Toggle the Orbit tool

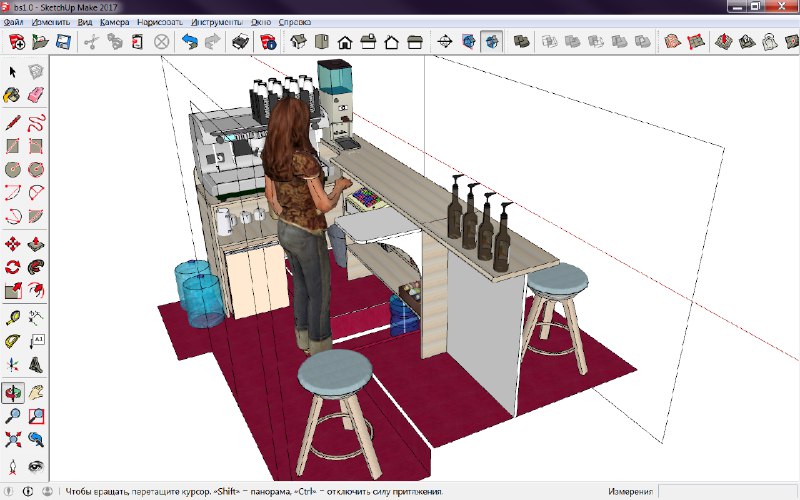[13, 392]
